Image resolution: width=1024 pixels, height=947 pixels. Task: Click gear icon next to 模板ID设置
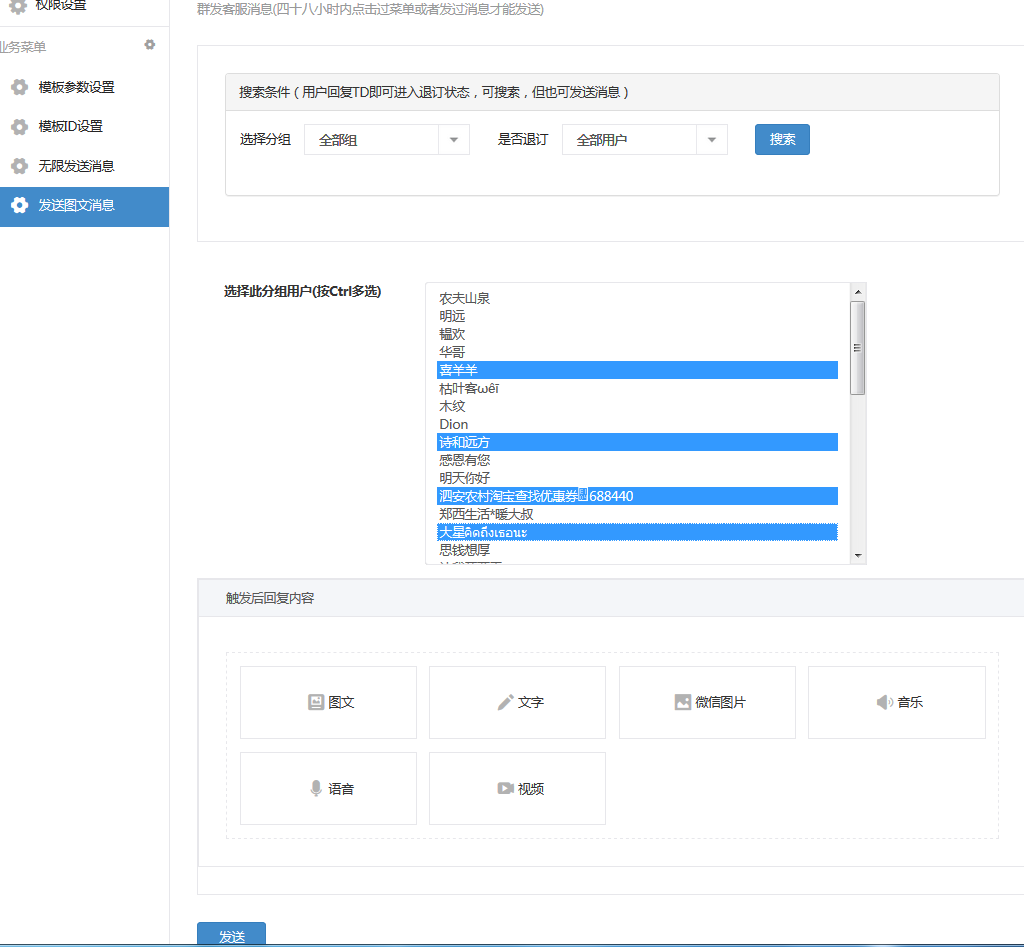[20, 127]
